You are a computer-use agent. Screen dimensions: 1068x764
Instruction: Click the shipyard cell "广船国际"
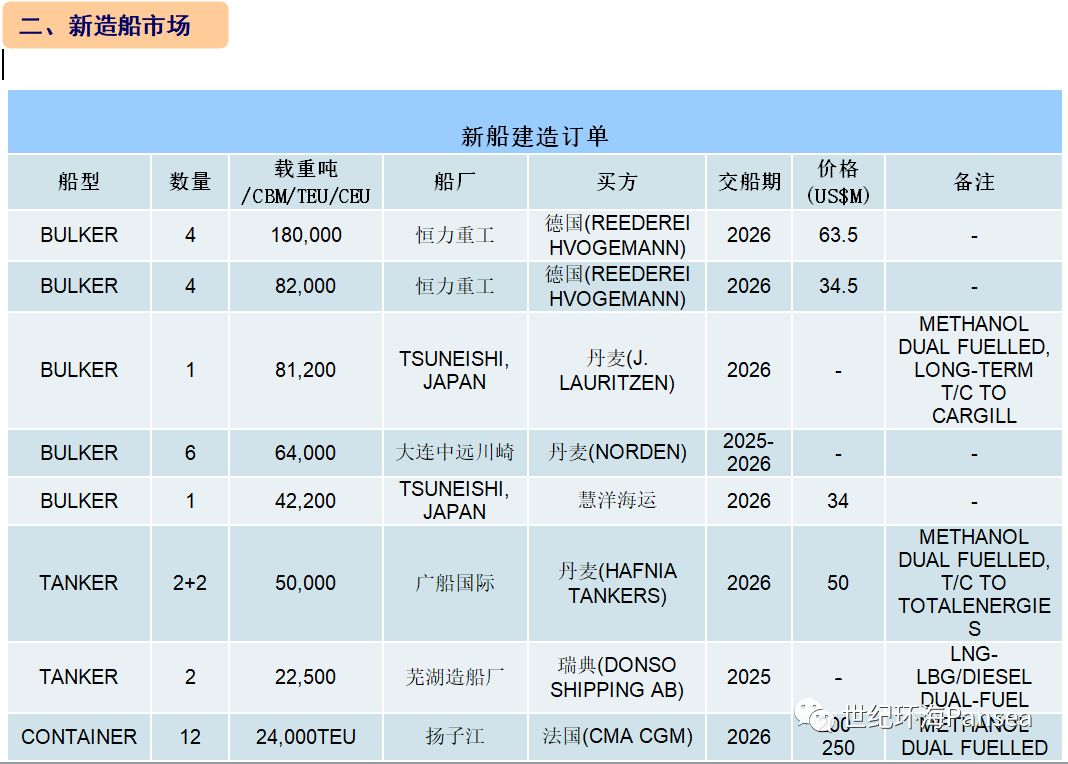(455, 583)
